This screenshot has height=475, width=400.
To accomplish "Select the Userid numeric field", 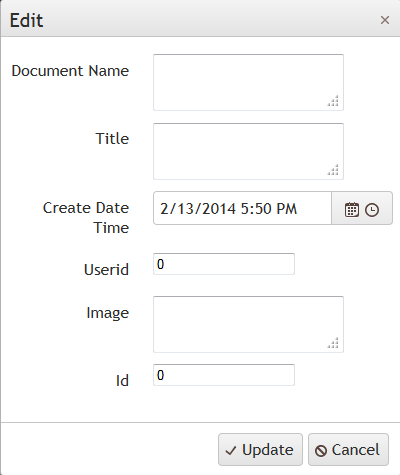I will tap(224, 264).
